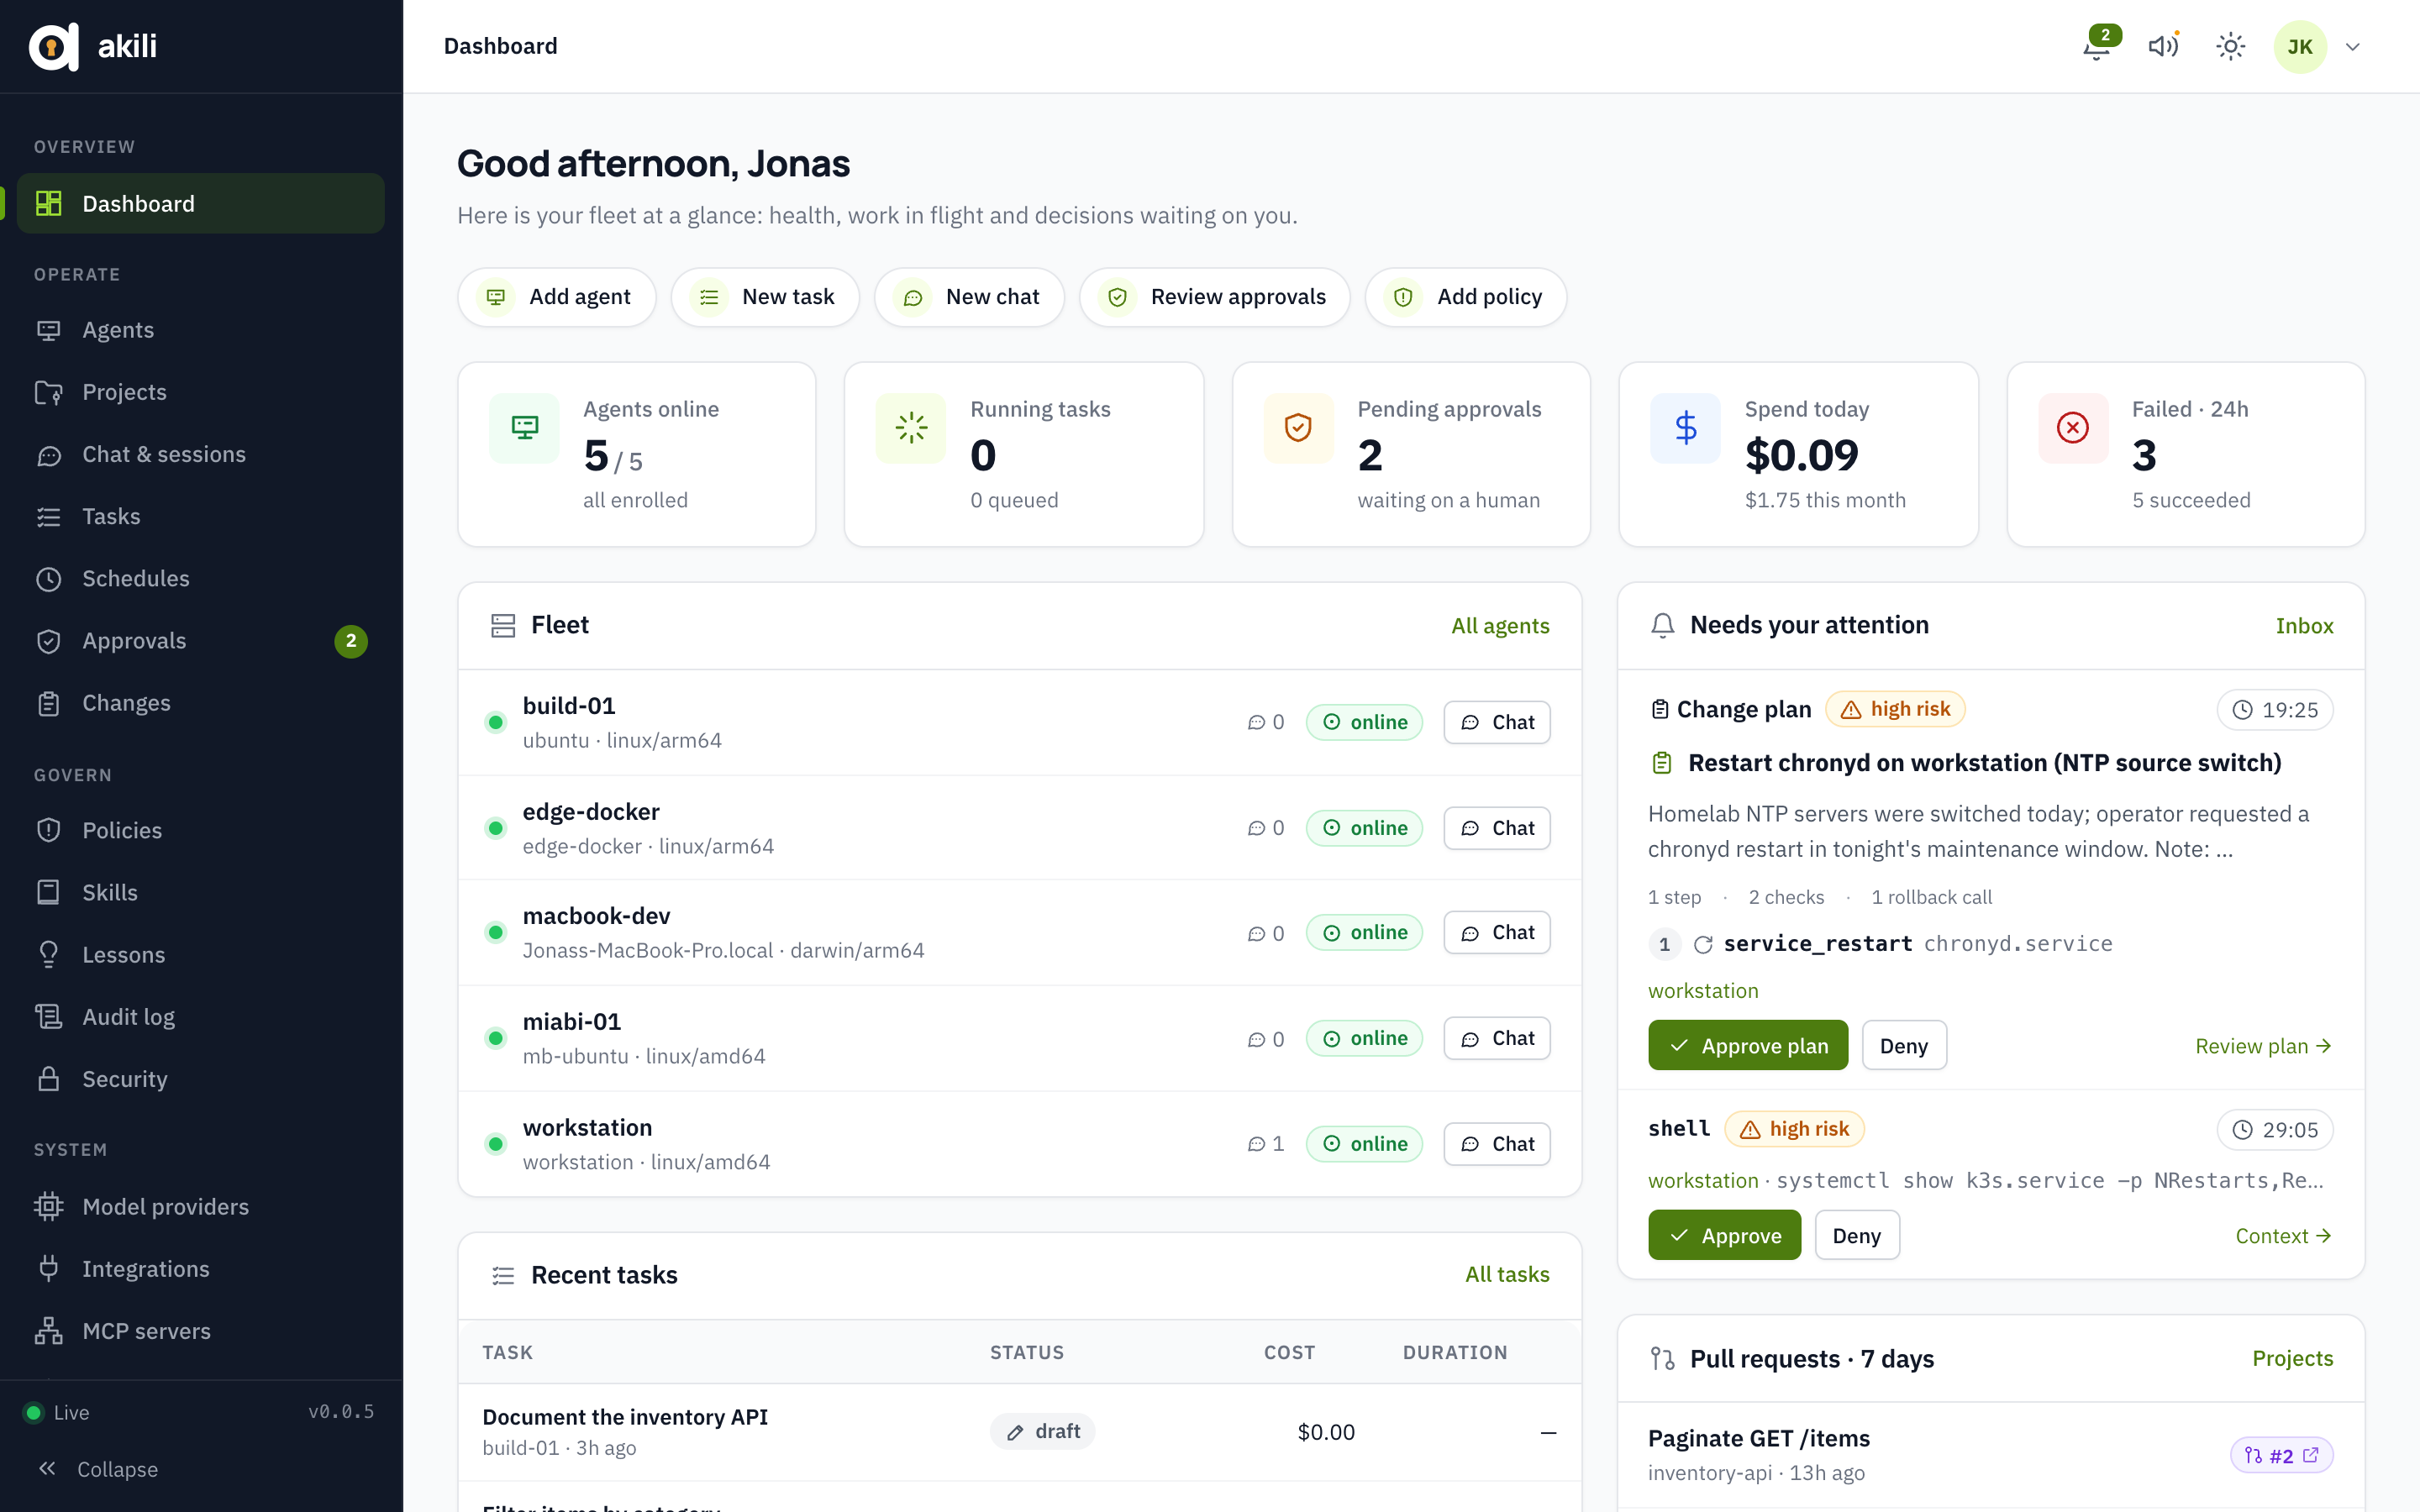The width and height of the screenshot is (2420, 1512).
Task: Open Projects in the sidebar
Action: 201,392
